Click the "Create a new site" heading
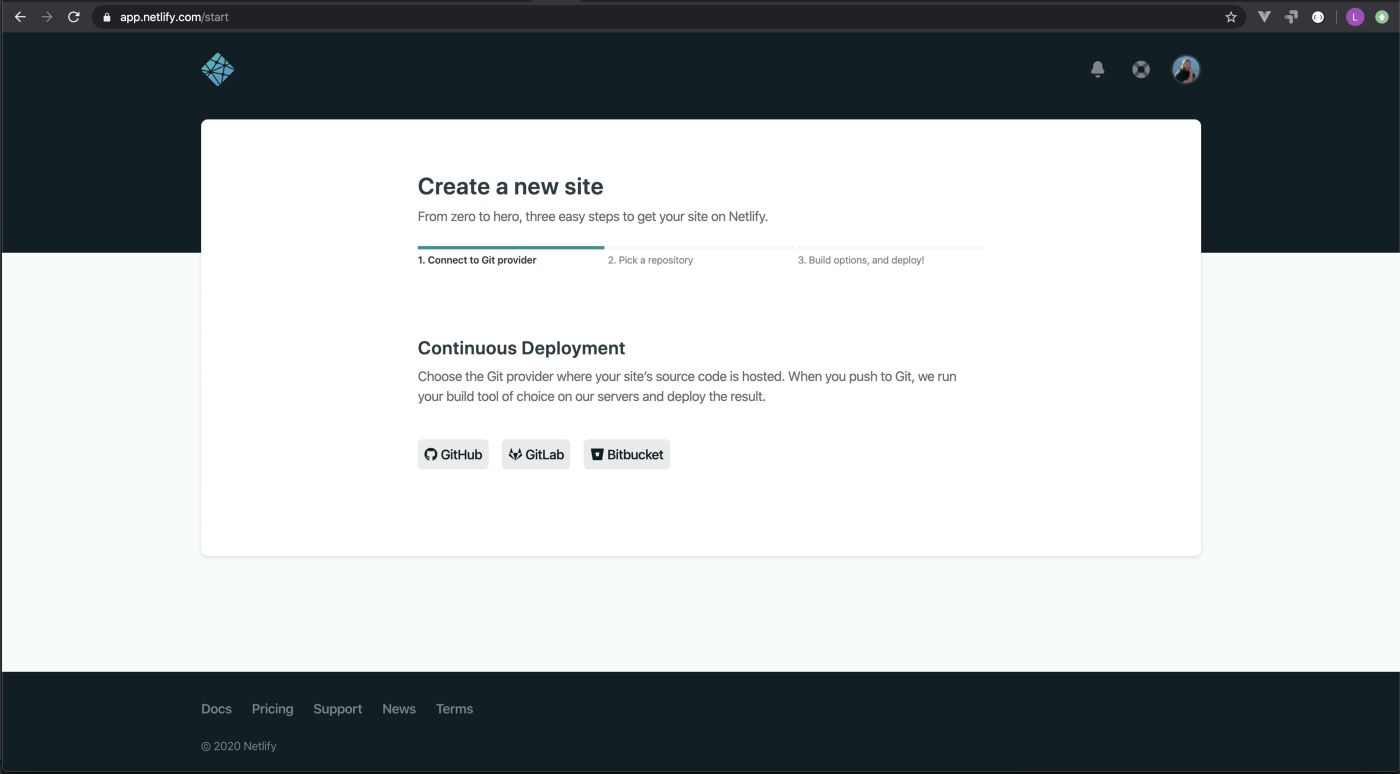This screenshot has width=1400, height=774. tap(510, 186)
